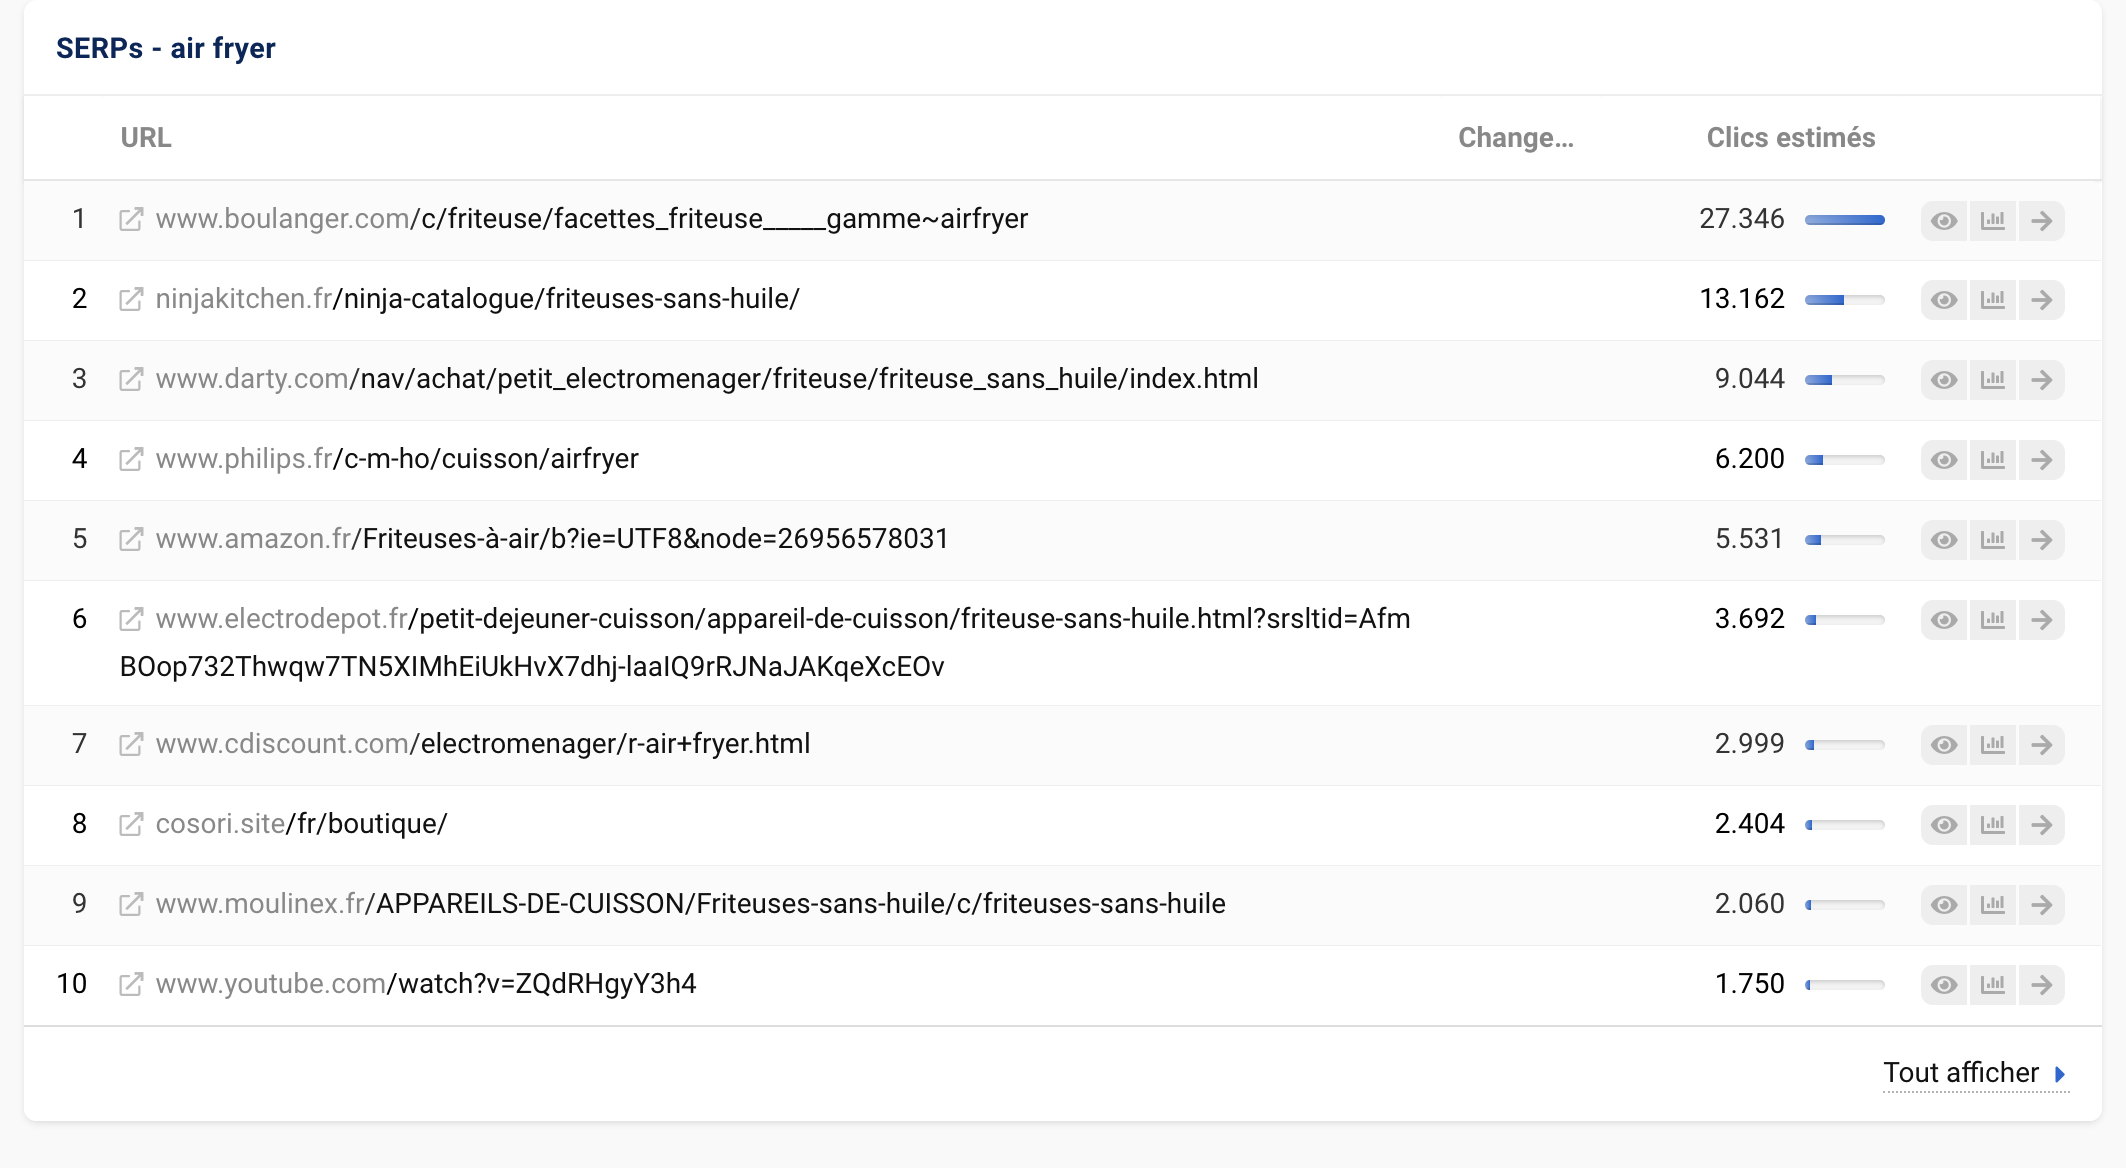Select the 13.162 estimated clicks value

(1742, 299)
